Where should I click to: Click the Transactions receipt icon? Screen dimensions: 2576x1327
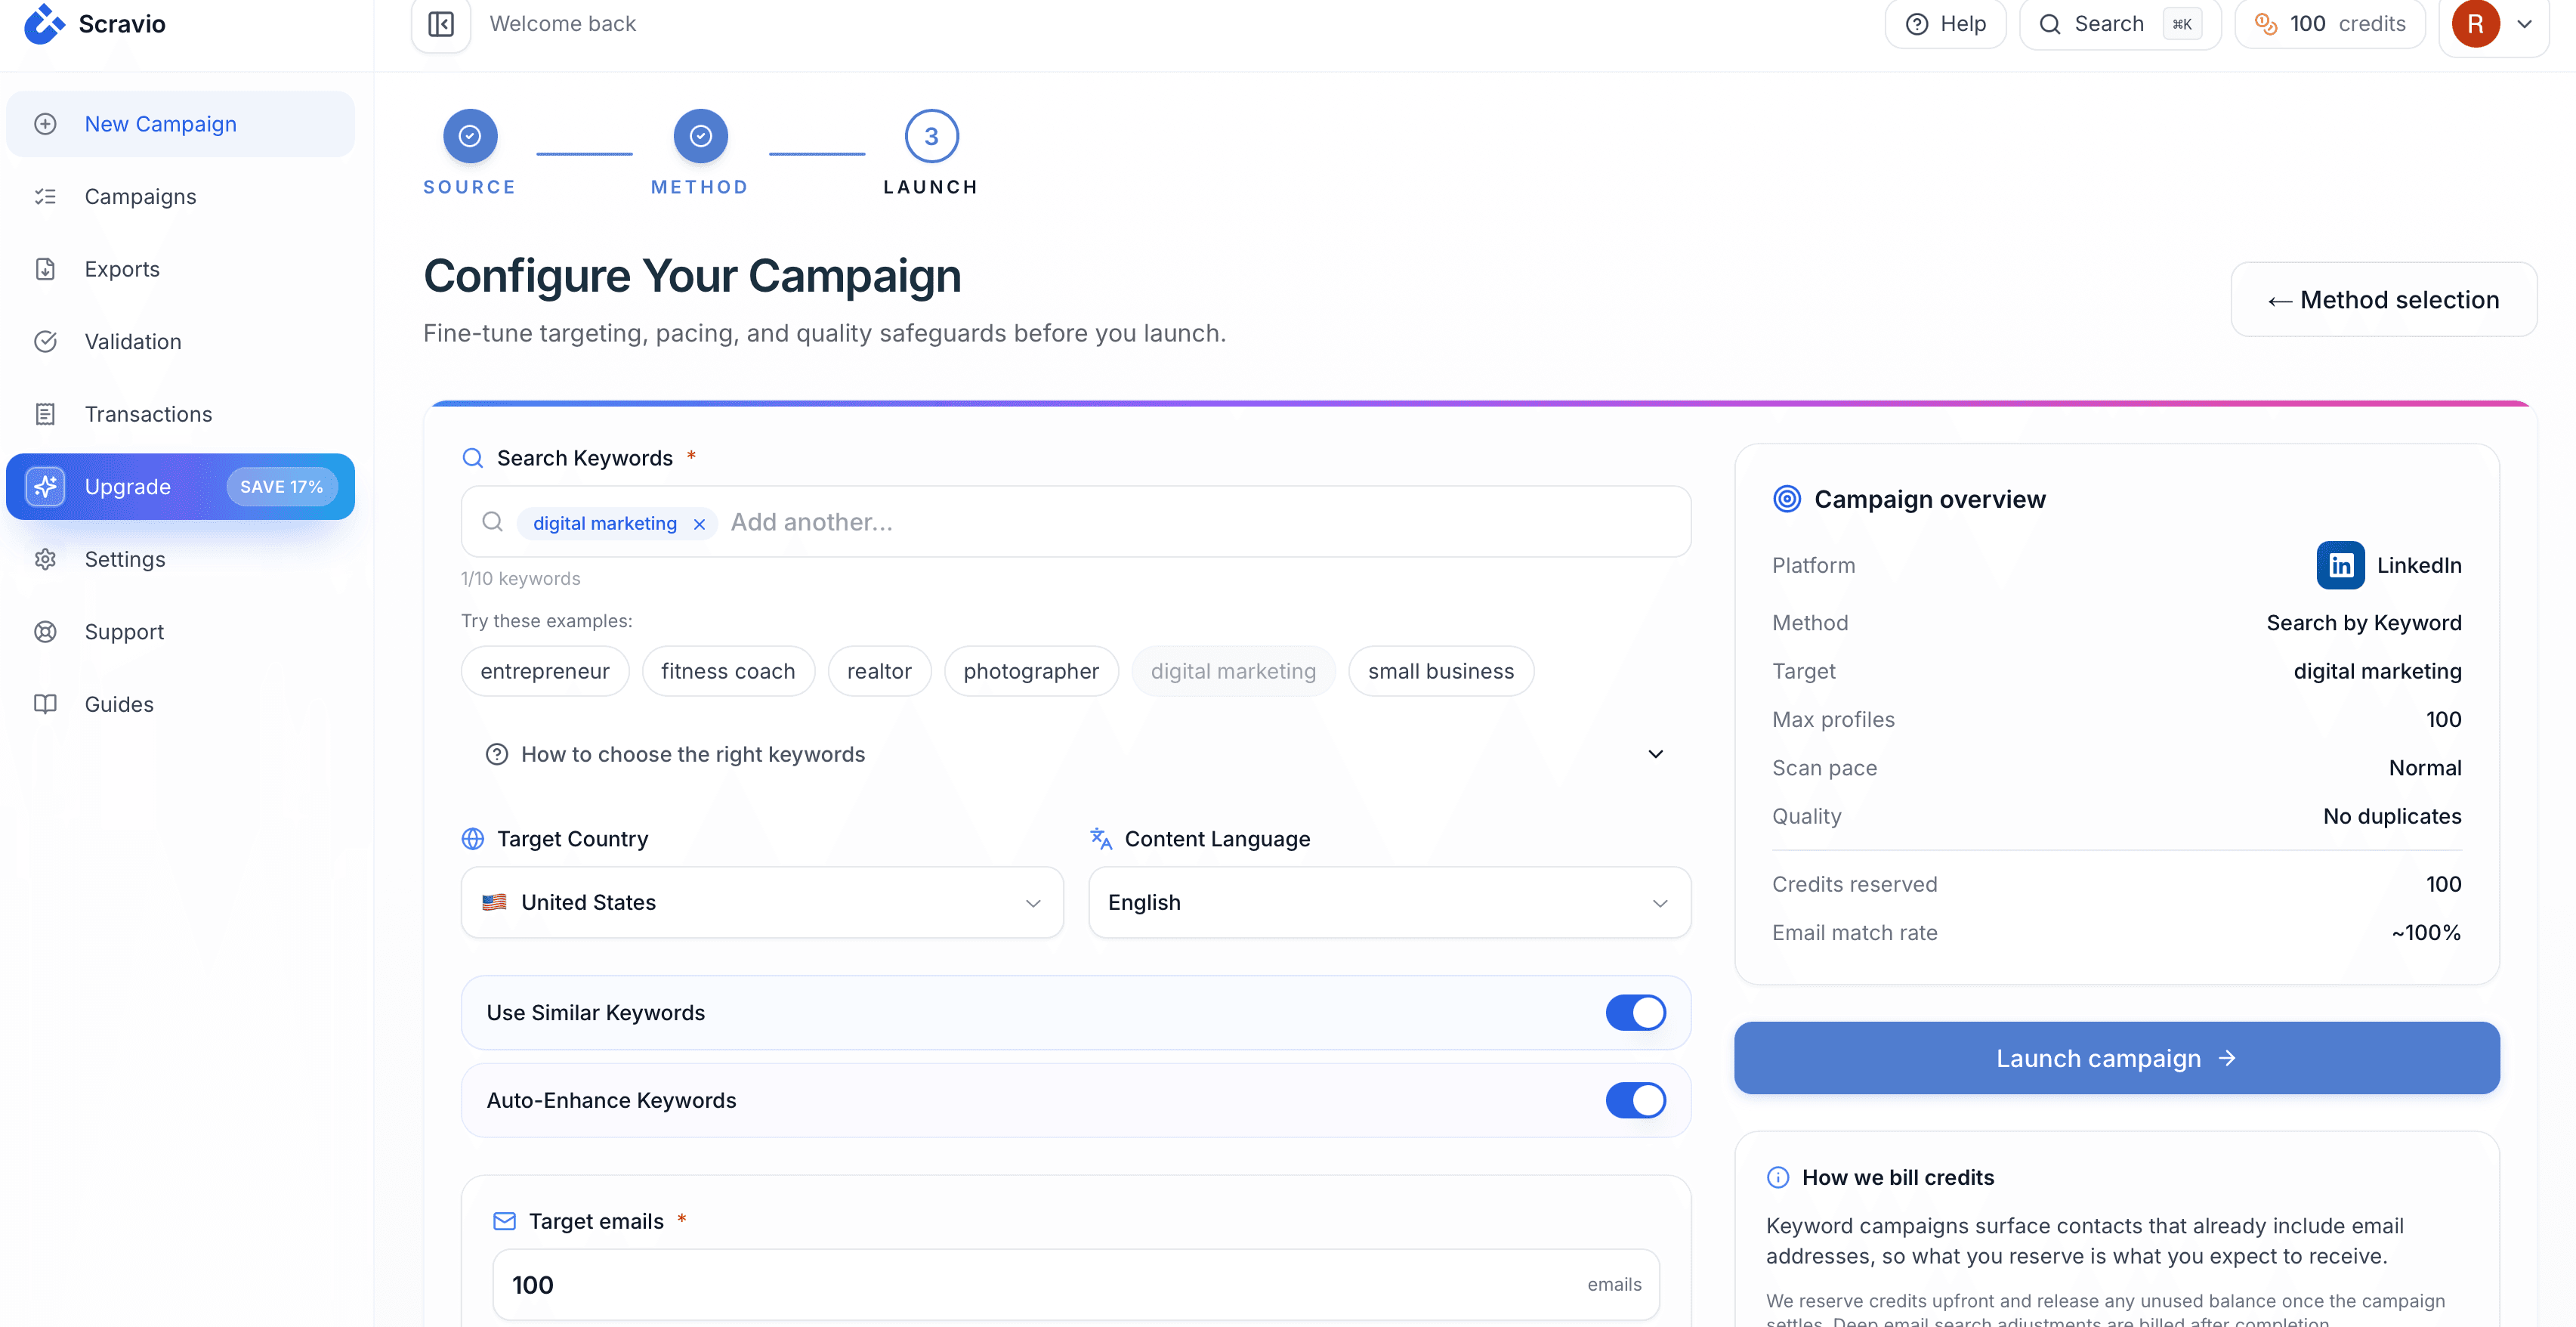(45, 414)
